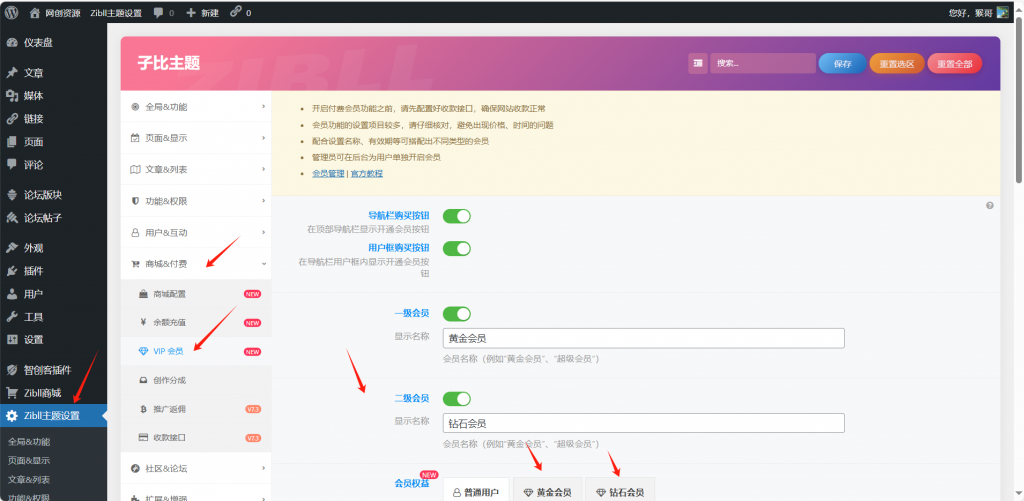1024x501 pixels.
Task: Toggle the 导航栏购买按钮 switch
Action: [x=456, y=216]
